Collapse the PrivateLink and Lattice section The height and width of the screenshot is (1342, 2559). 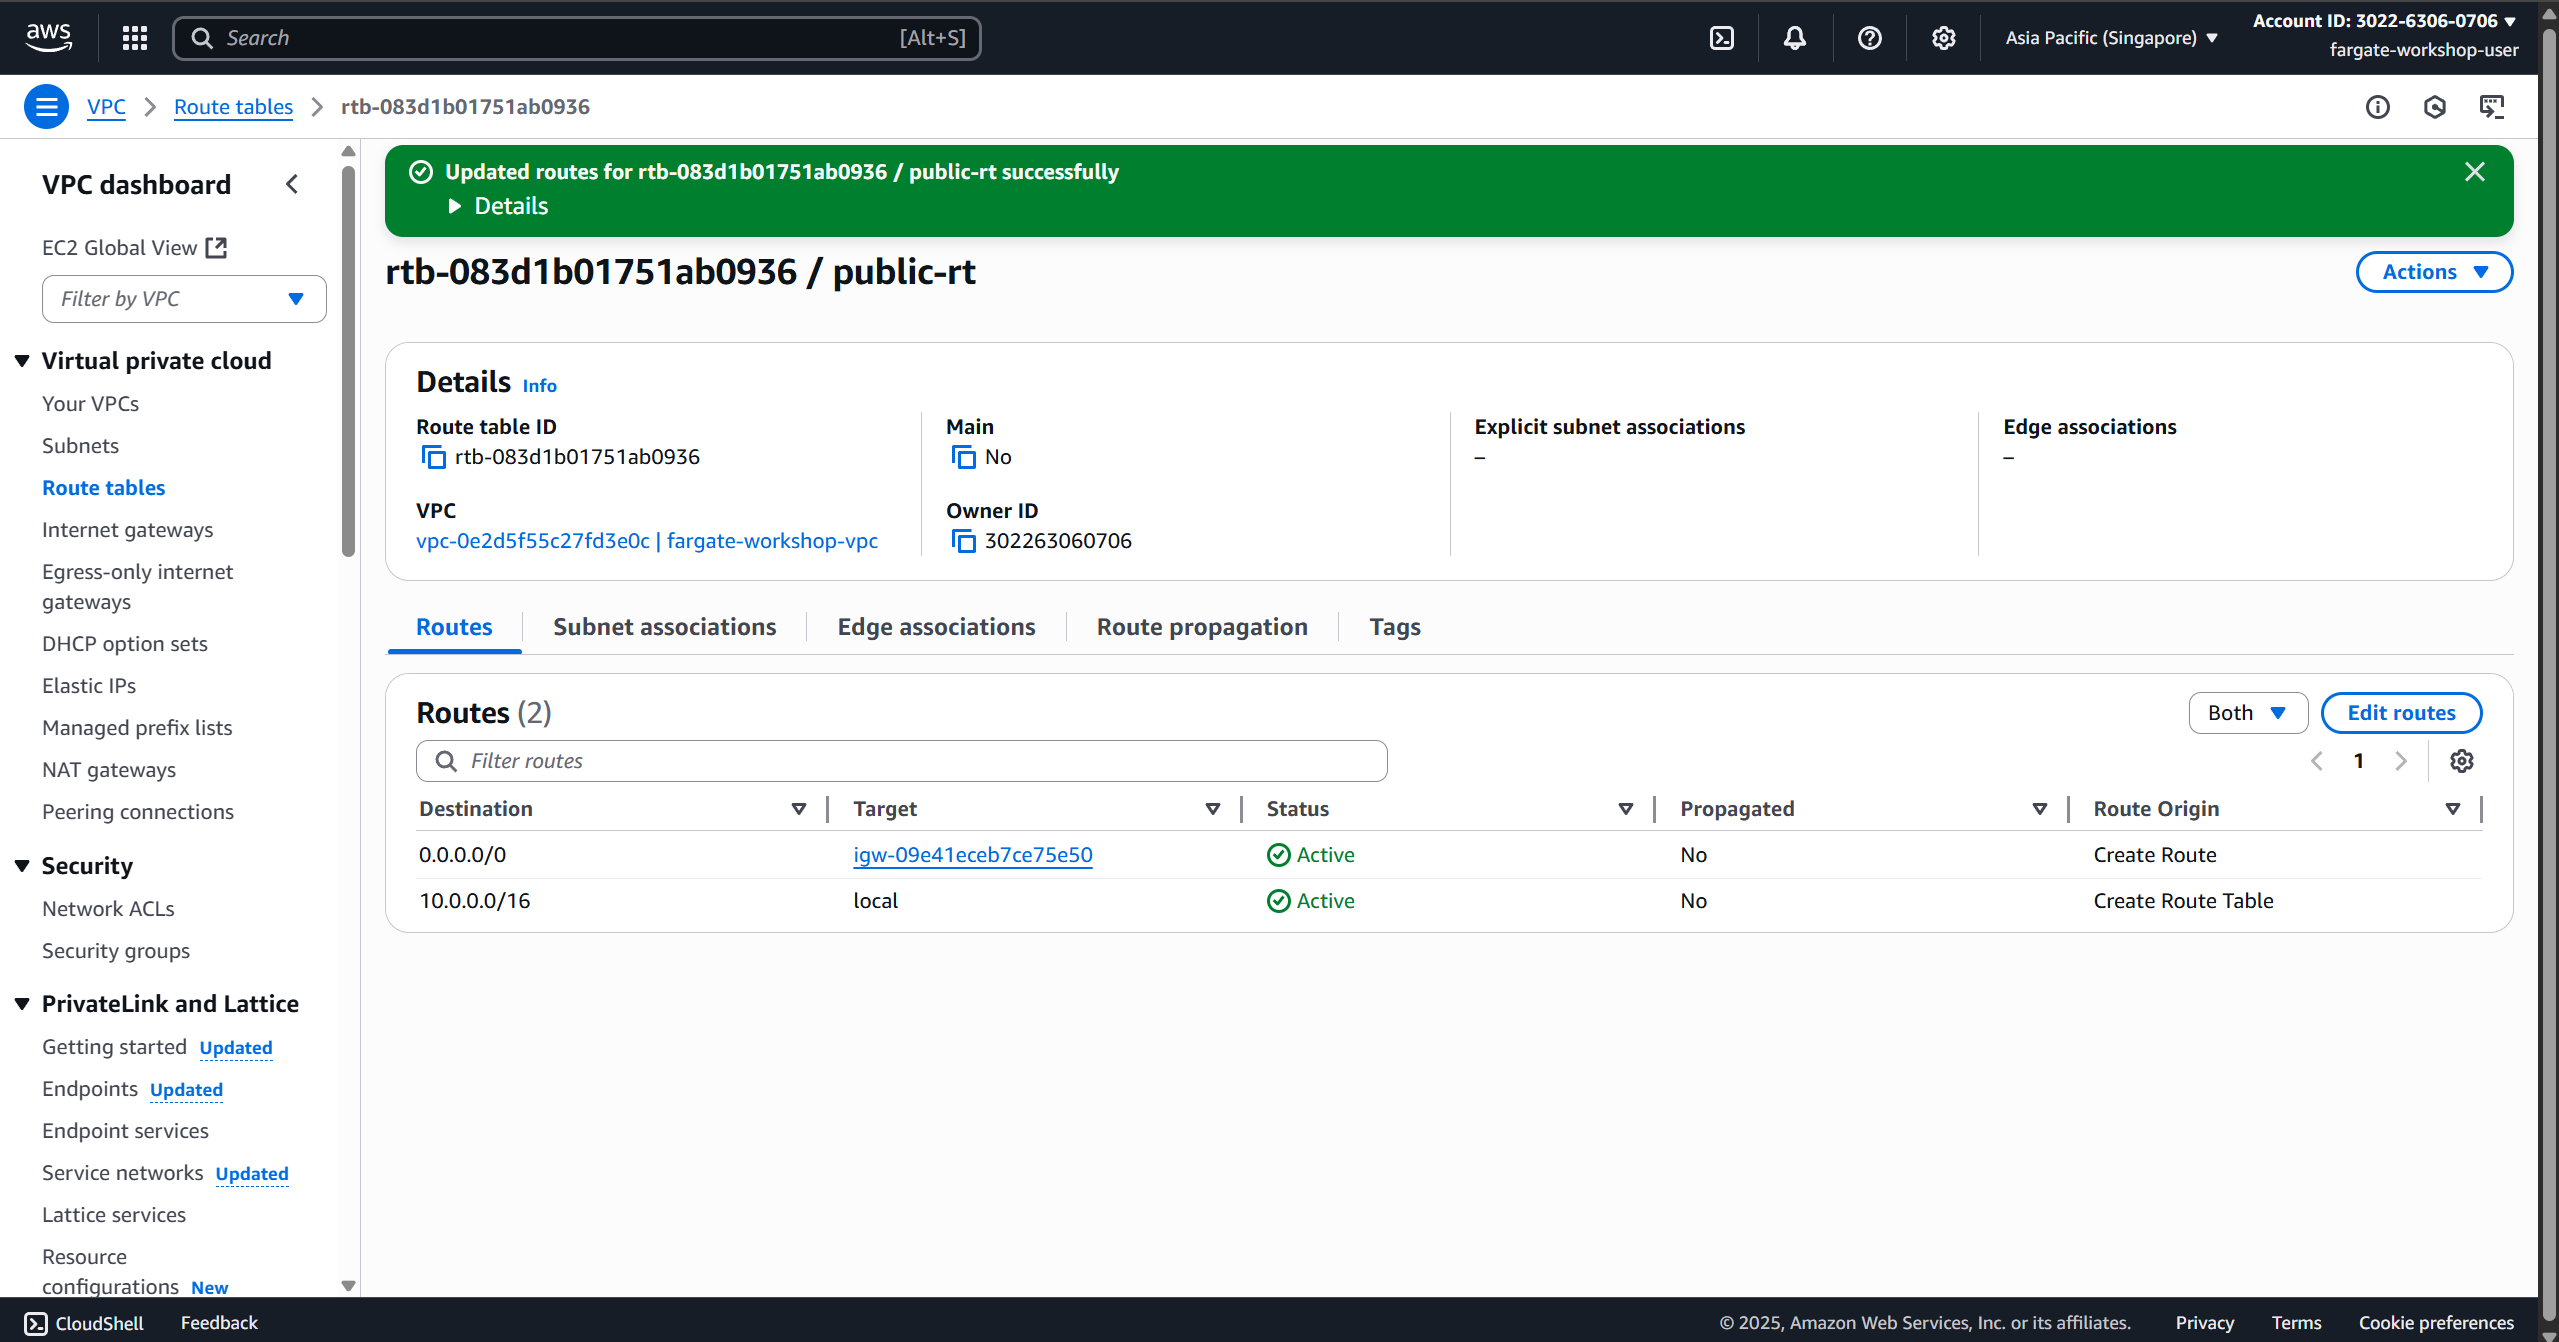point(22,1004)
